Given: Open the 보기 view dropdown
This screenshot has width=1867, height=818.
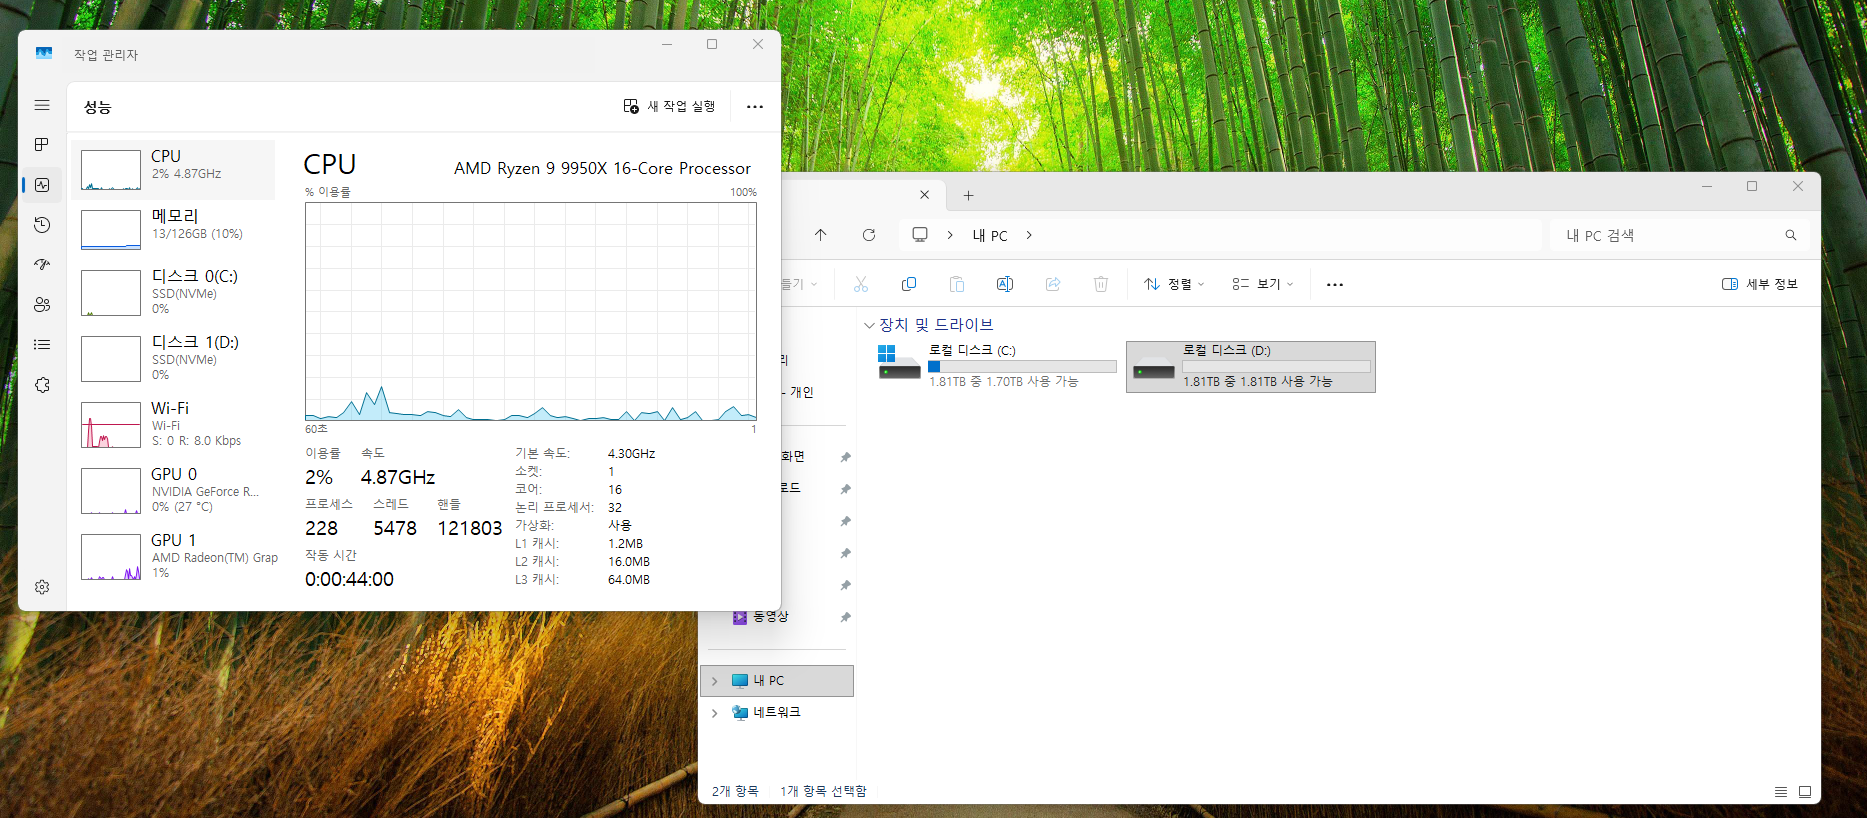Looking at the screenshot, I should pos(1263,284).
